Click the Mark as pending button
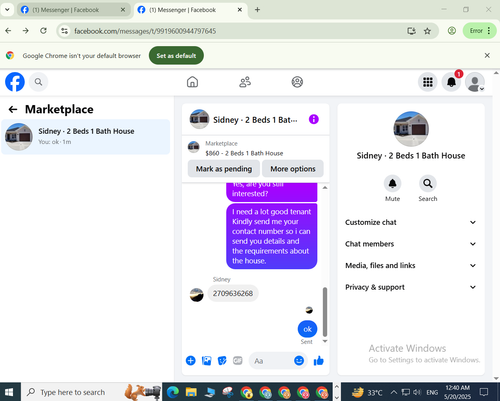The image size is (500, 401). (224, 169)
